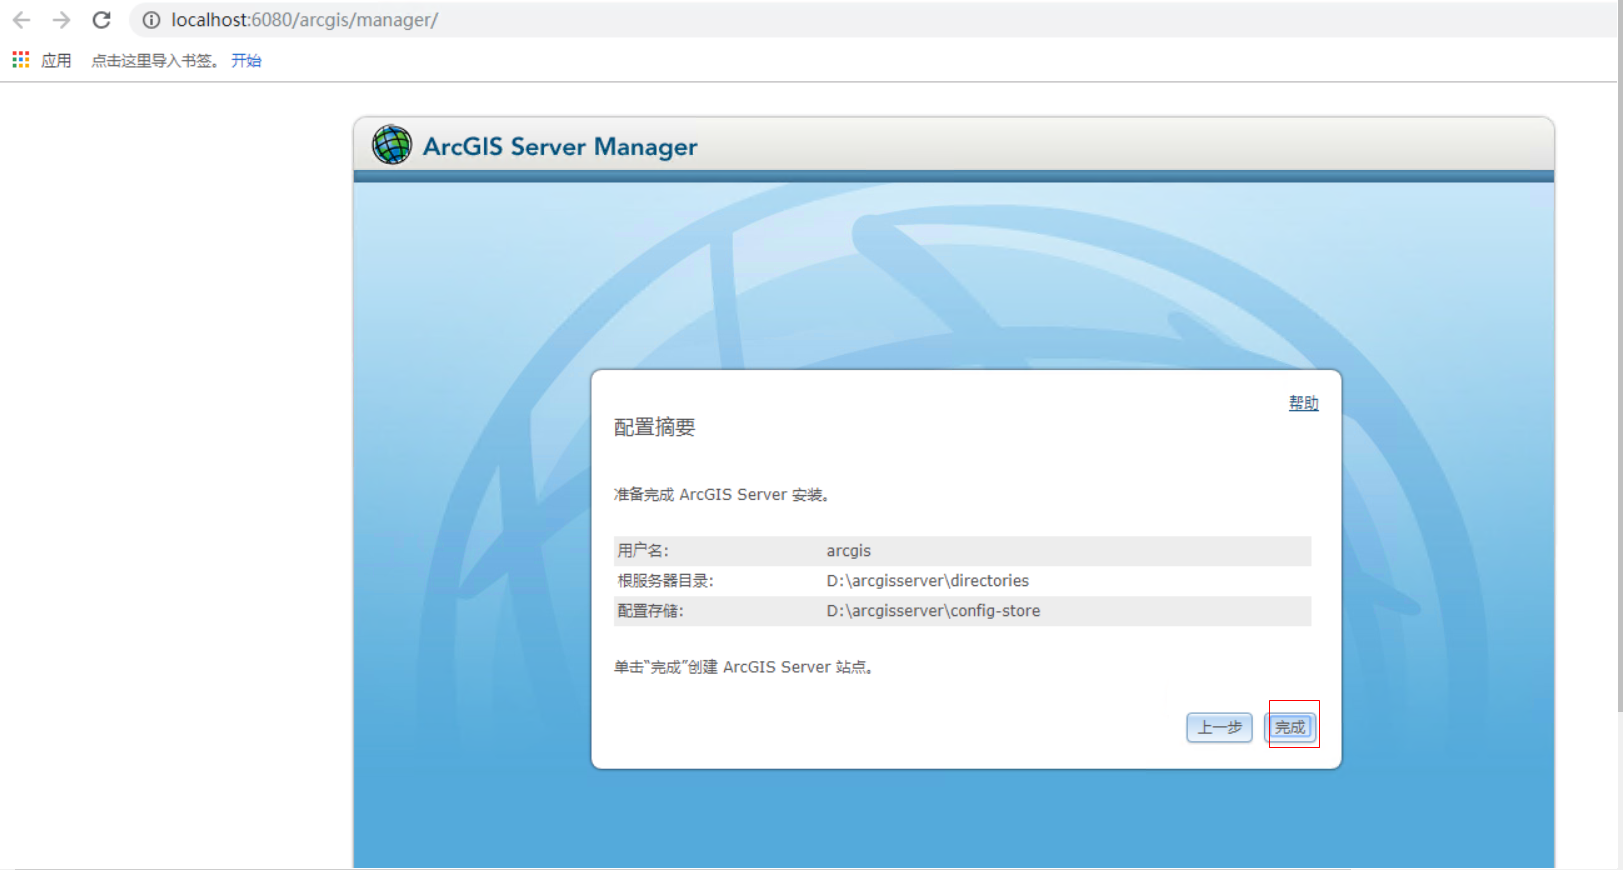The height and width of the screenshot is (870, 1623).
Task: Click the 点击这里导入书签 text
Action: pyautogui.click(x=155, y=60)
